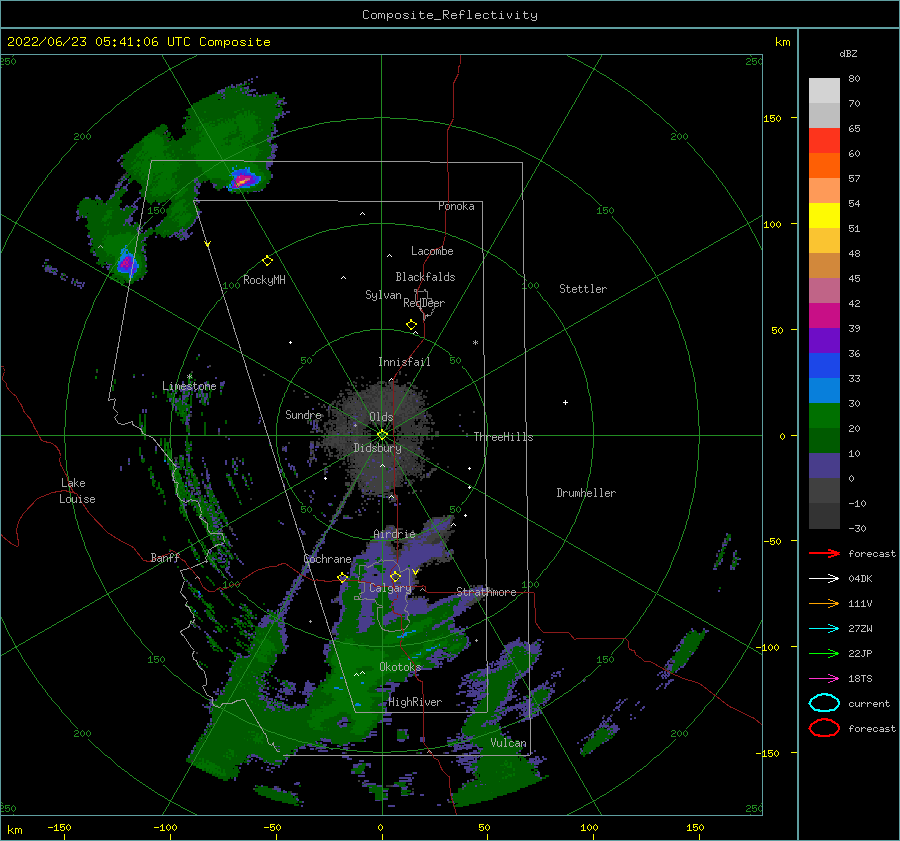Click the HighRiver town label
Screen dimensions: 900x841
tap(415, 702)
